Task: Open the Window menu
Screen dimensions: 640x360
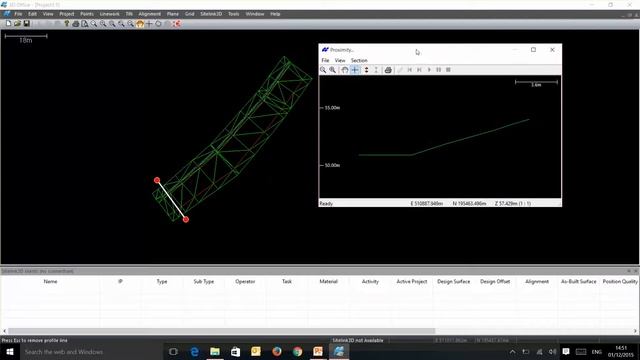Action: coord(255,14)
